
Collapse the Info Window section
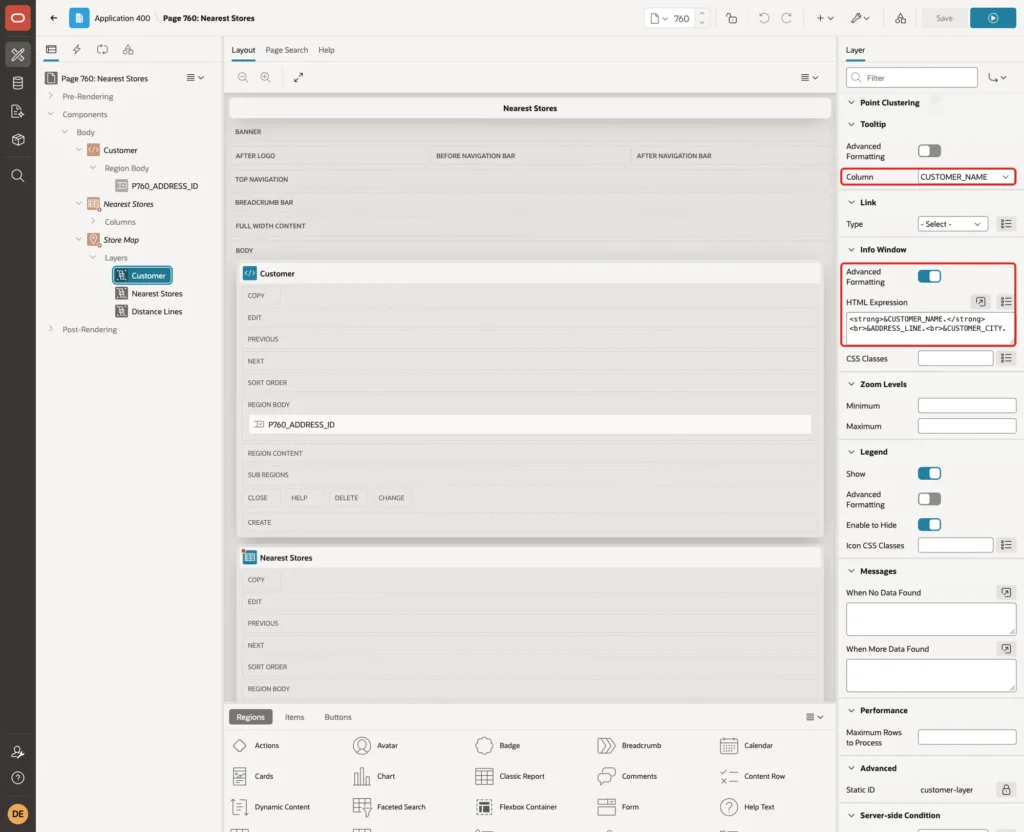coord(851,249)
